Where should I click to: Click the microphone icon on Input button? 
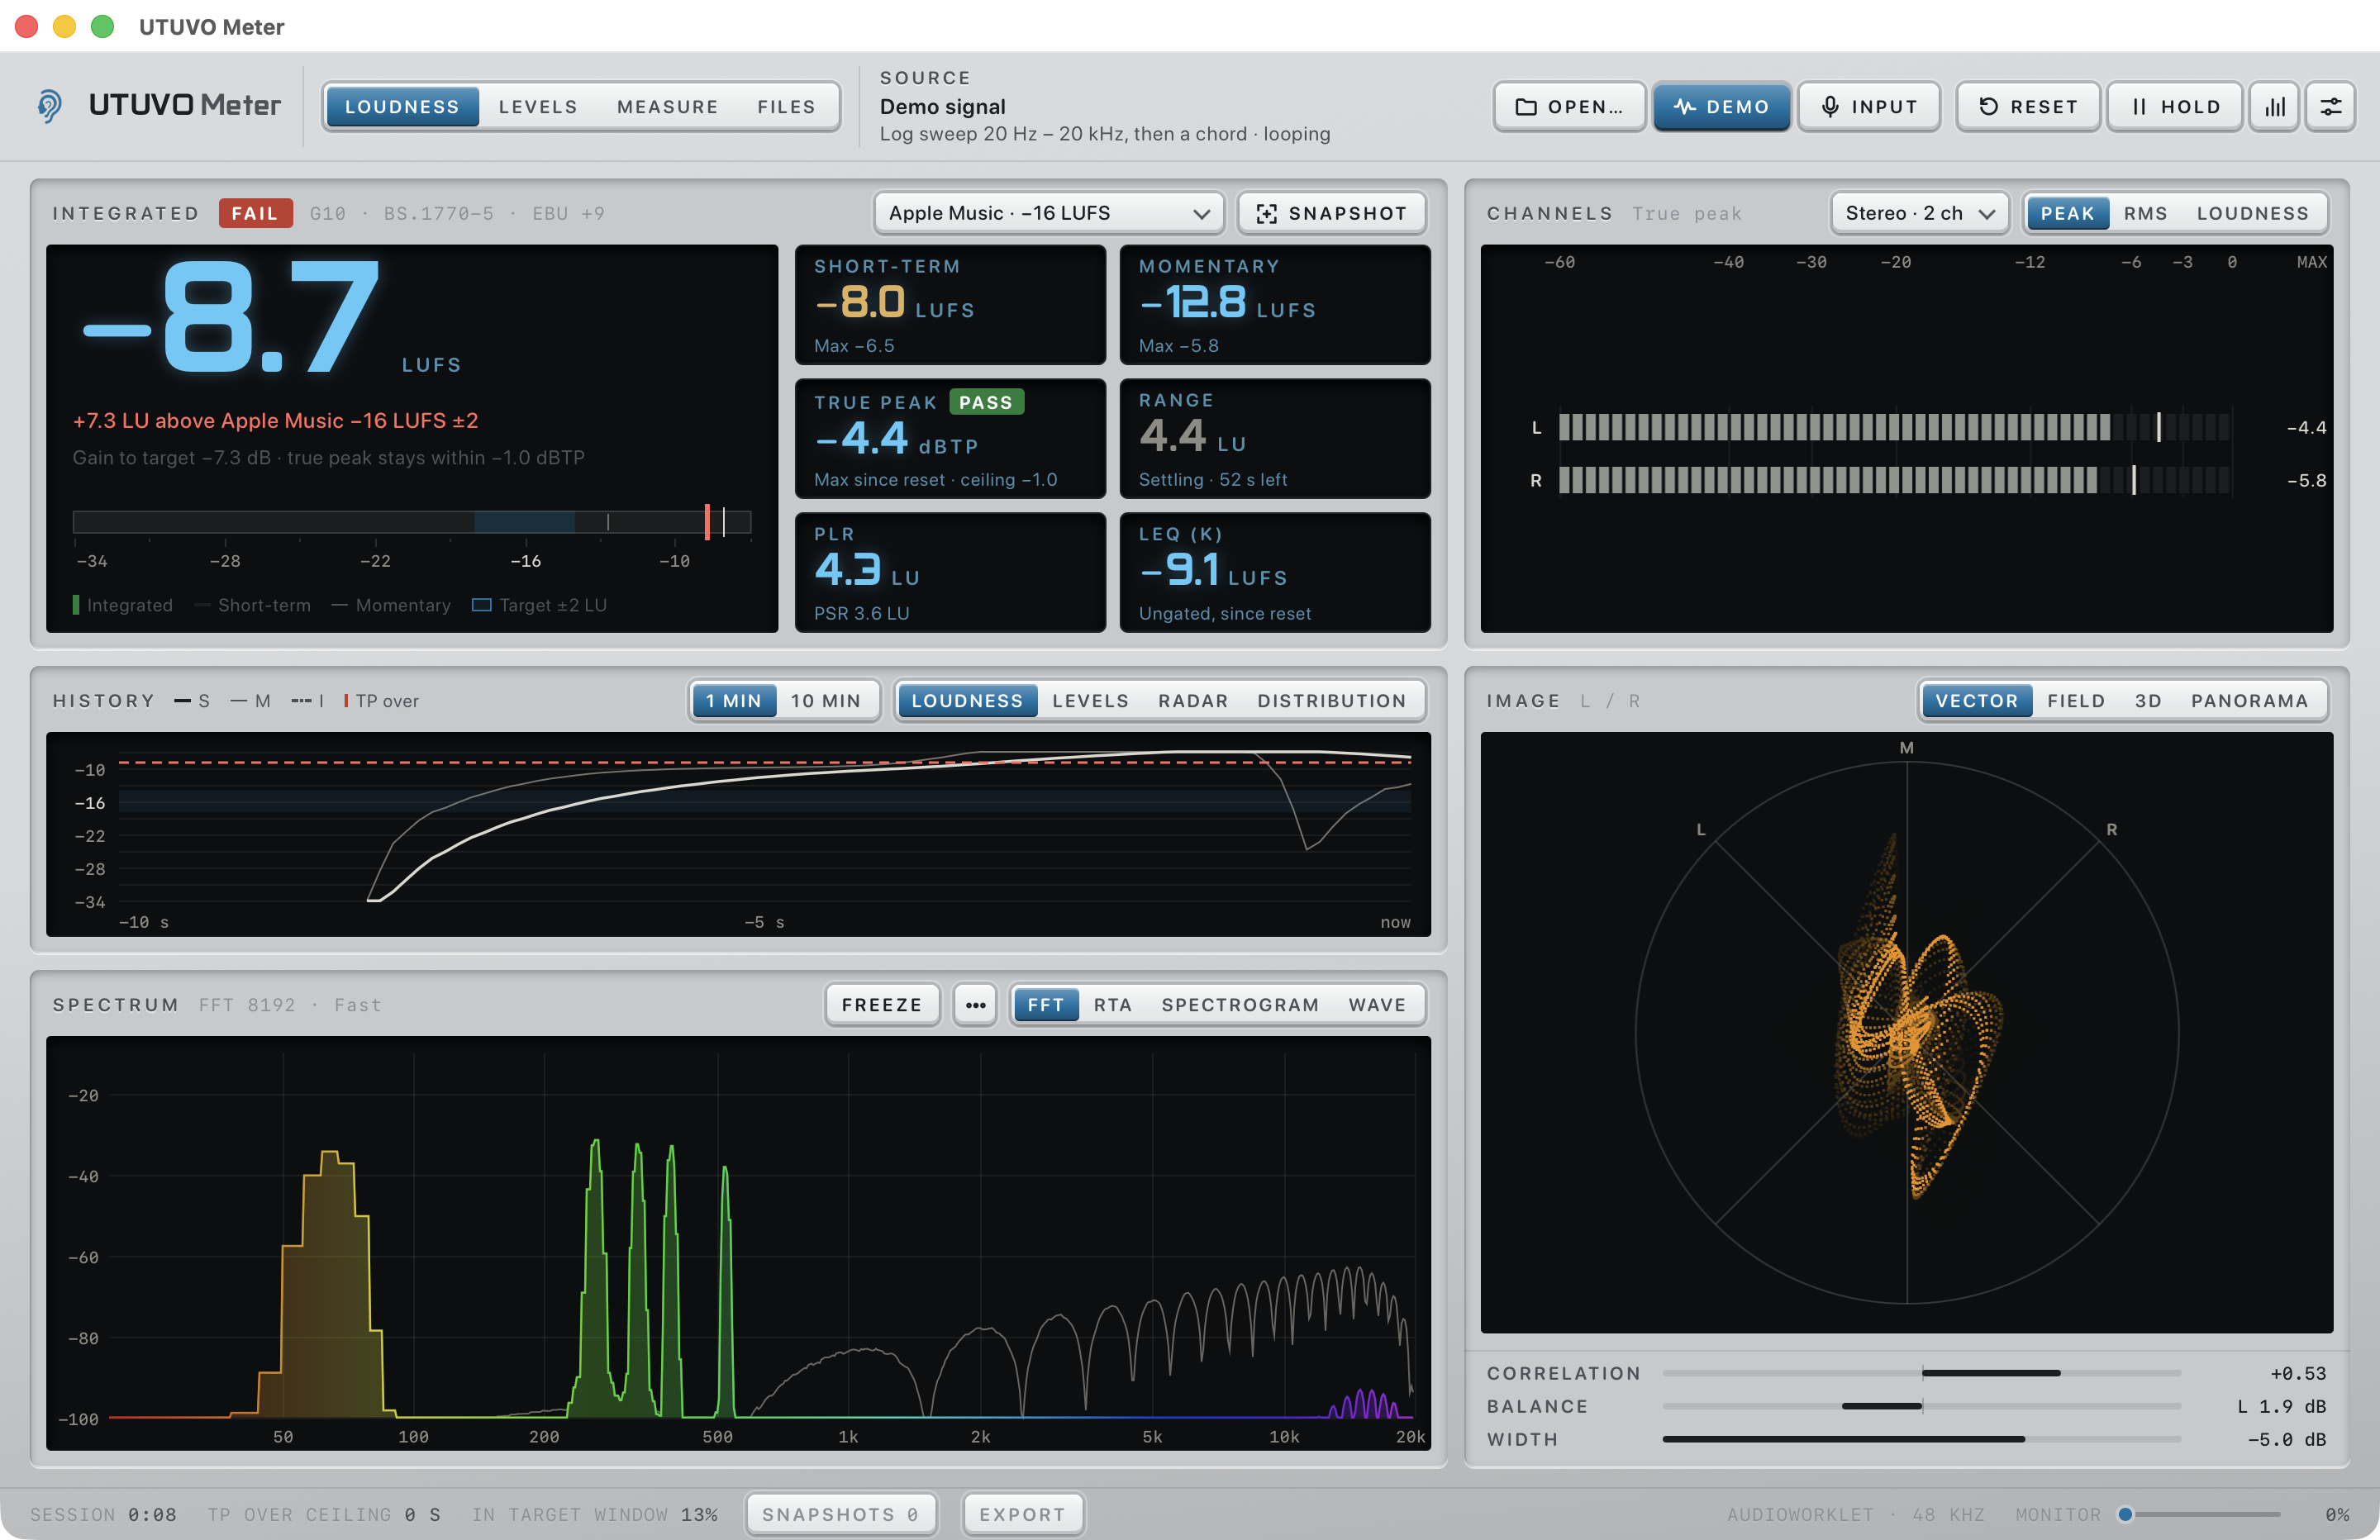(1830, 107)
